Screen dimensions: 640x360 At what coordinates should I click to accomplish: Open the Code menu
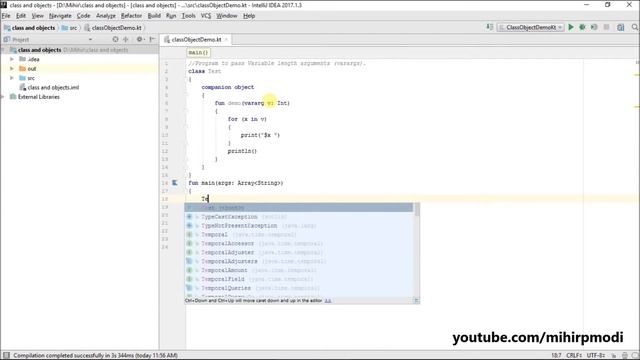tap(84, 16)
